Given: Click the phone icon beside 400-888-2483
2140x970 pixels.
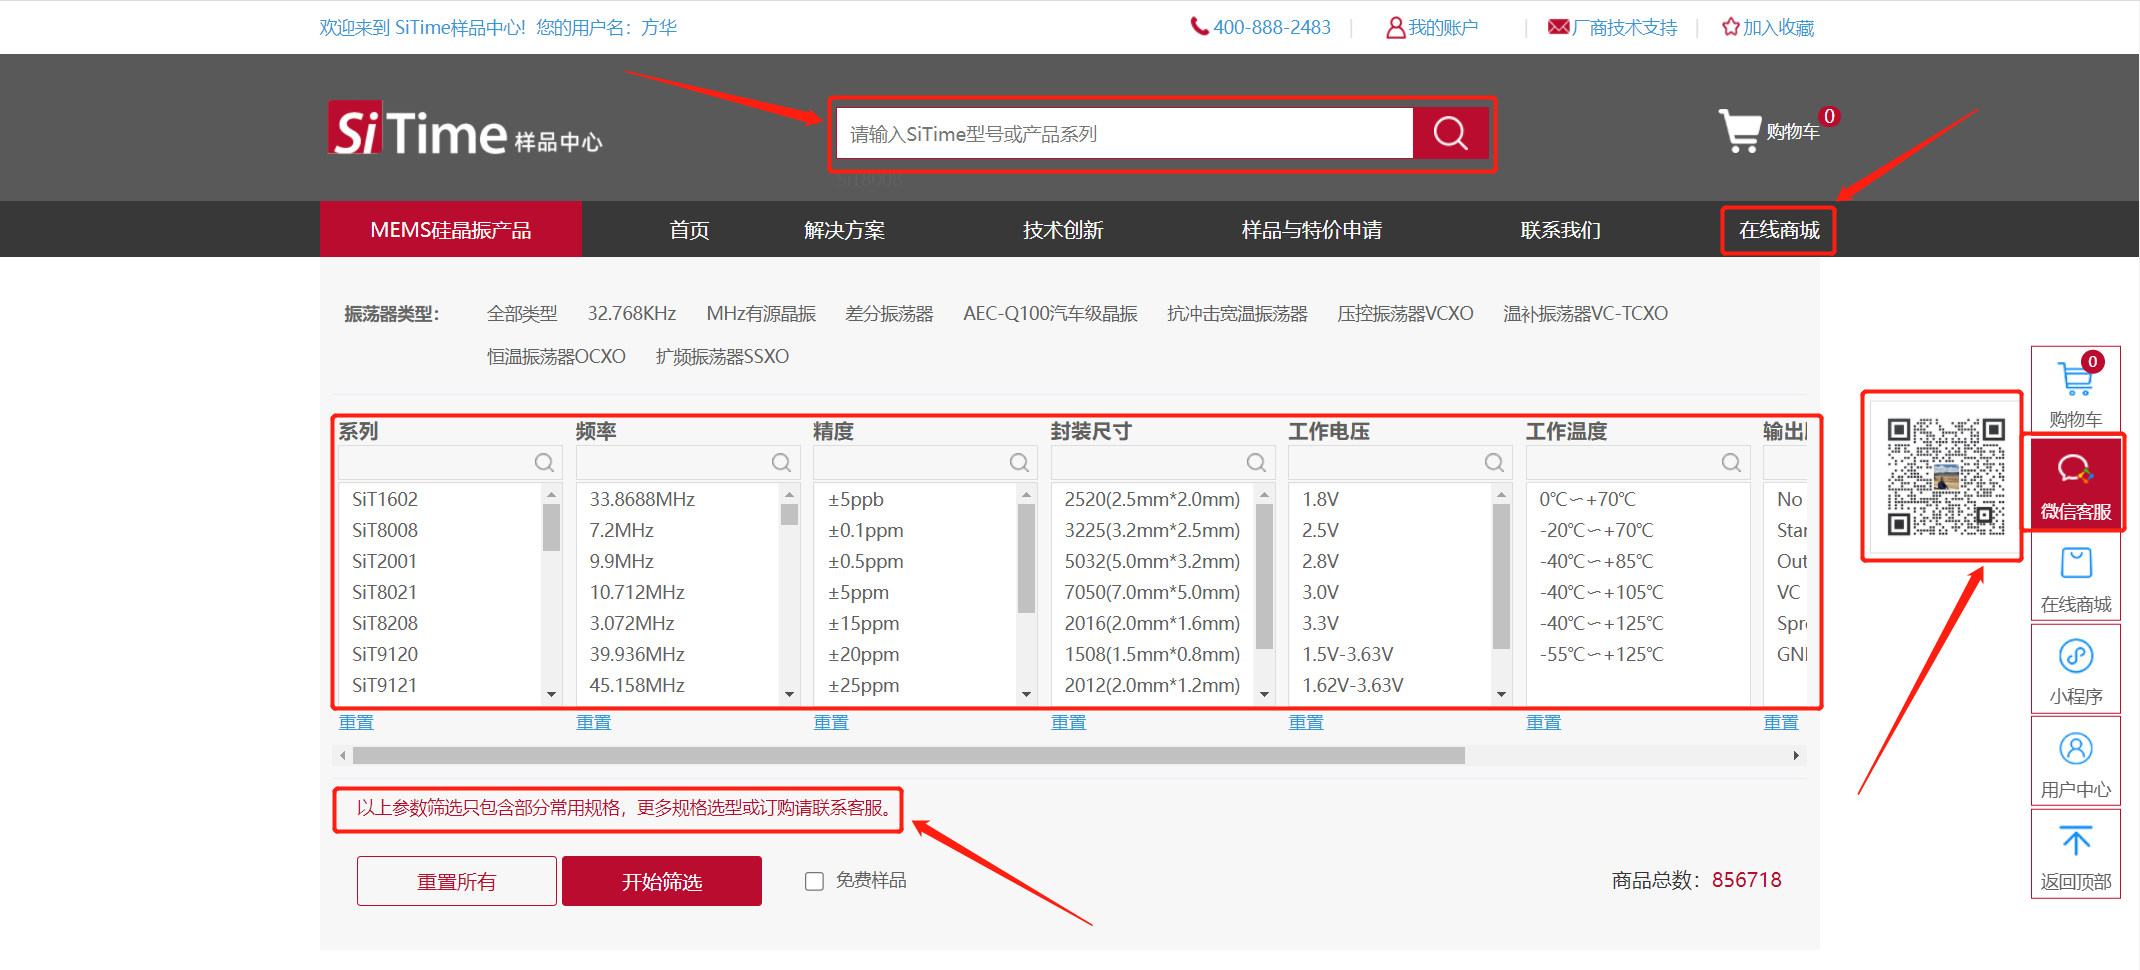Looking at the screenshot, I should [x=1199, y=26].
